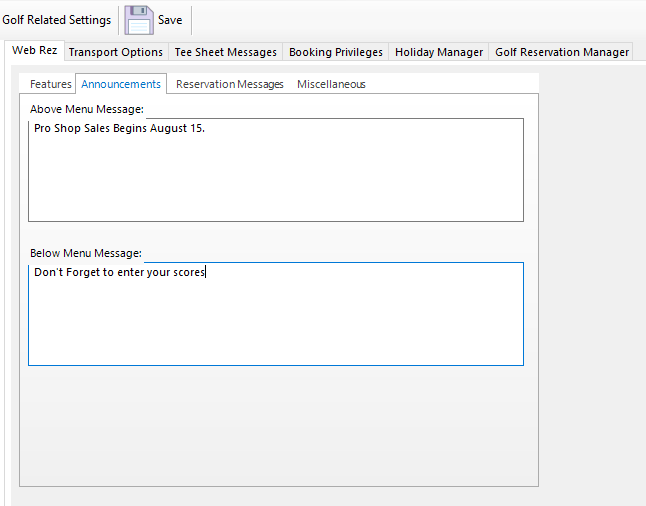Show the Miscellaneous sub-tab
Screen dimensions: 646x506
331,84
